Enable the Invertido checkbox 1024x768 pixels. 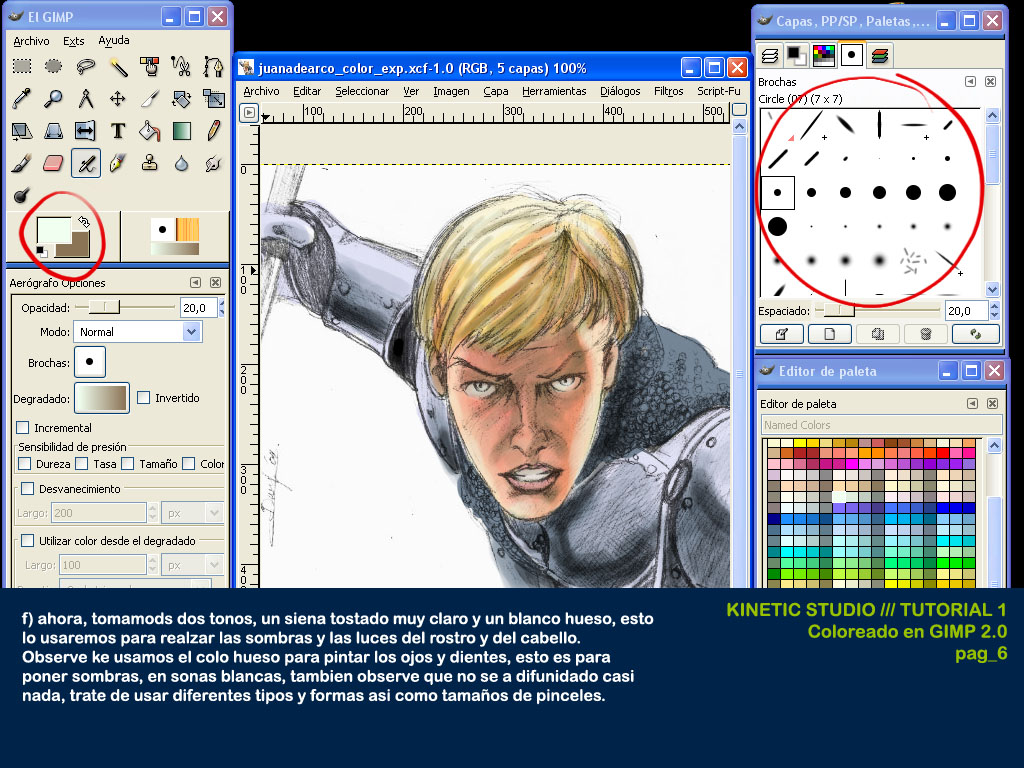(x=144, y=398)
